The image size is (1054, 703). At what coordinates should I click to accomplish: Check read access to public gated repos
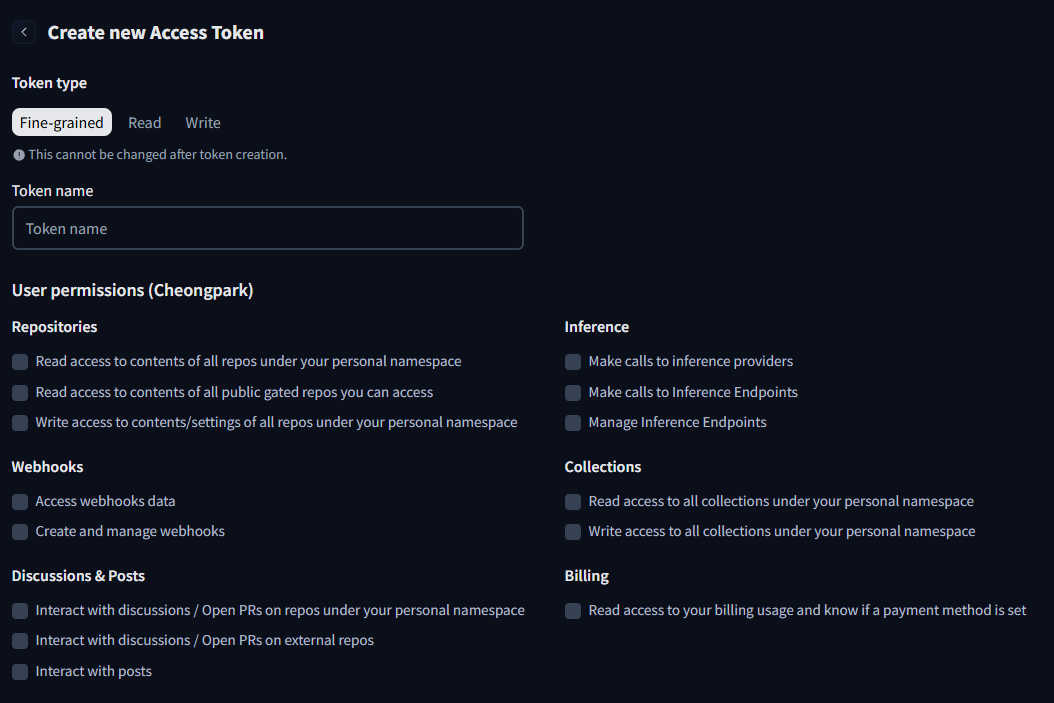click(x=20, y=392)
